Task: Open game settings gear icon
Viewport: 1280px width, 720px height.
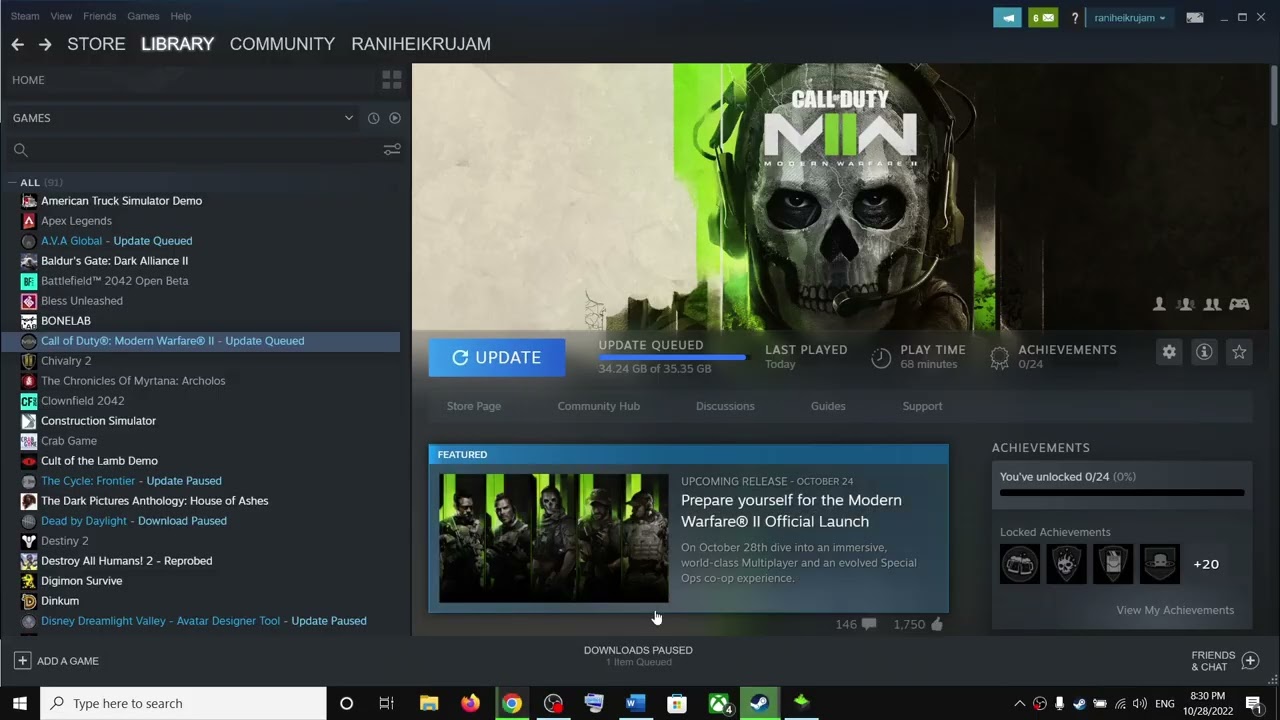Action: 1169,352
